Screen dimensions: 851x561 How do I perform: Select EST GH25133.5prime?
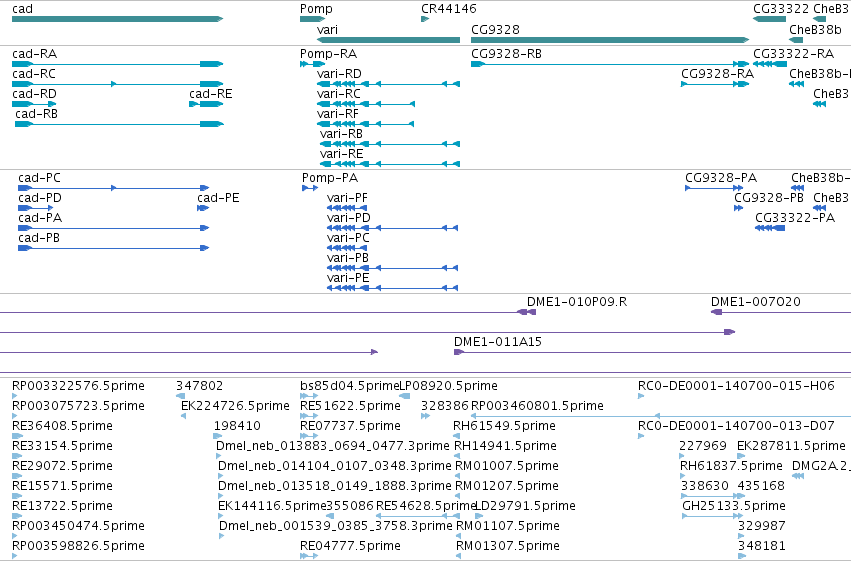click(734, 506)
